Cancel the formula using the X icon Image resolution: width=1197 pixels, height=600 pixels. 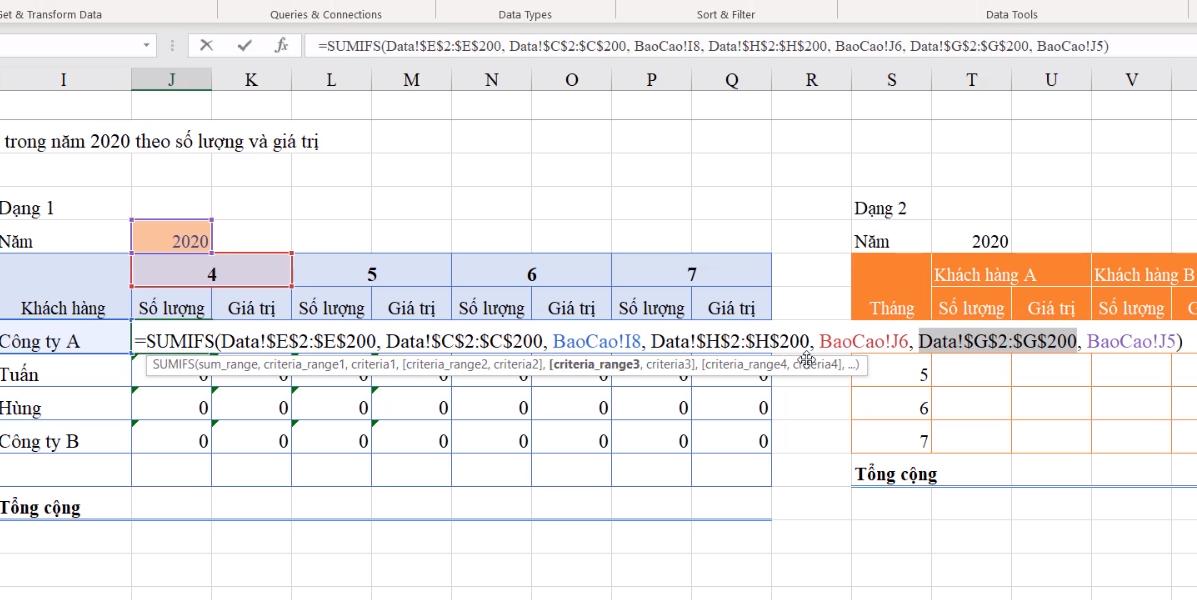pyautogui.click(x=206, y=45)
